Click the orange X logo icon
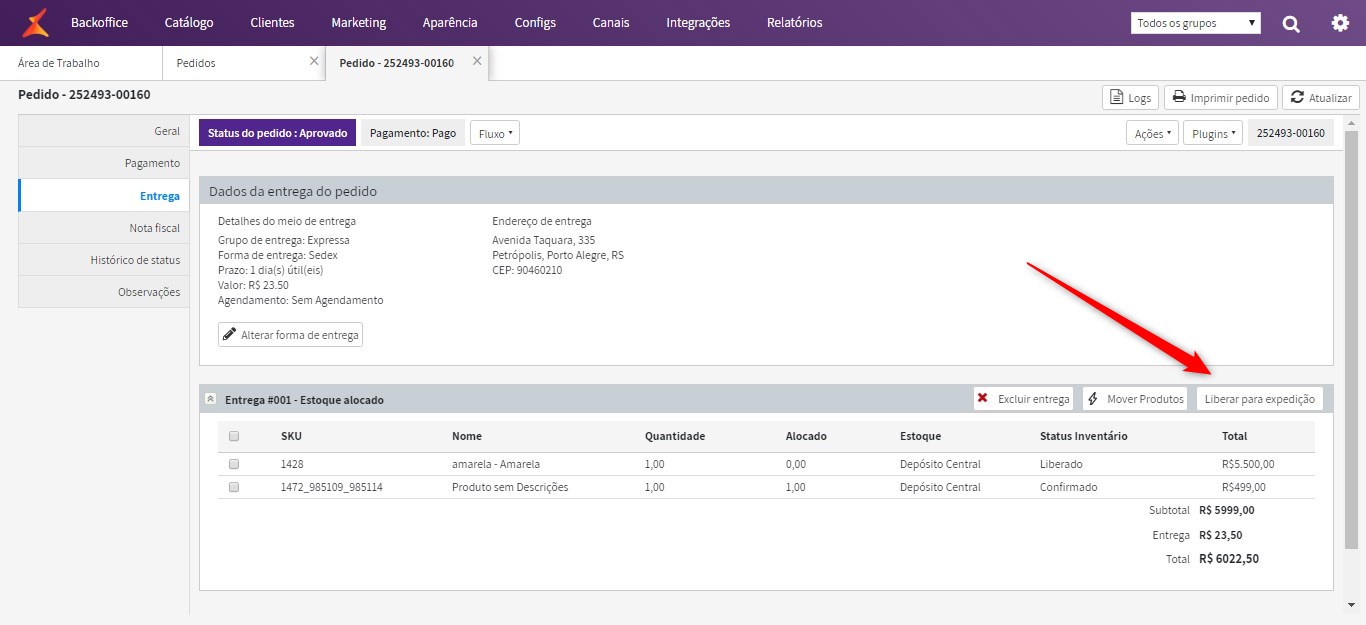Screen dimensions: 1366x625 click(x=35, y=22)
